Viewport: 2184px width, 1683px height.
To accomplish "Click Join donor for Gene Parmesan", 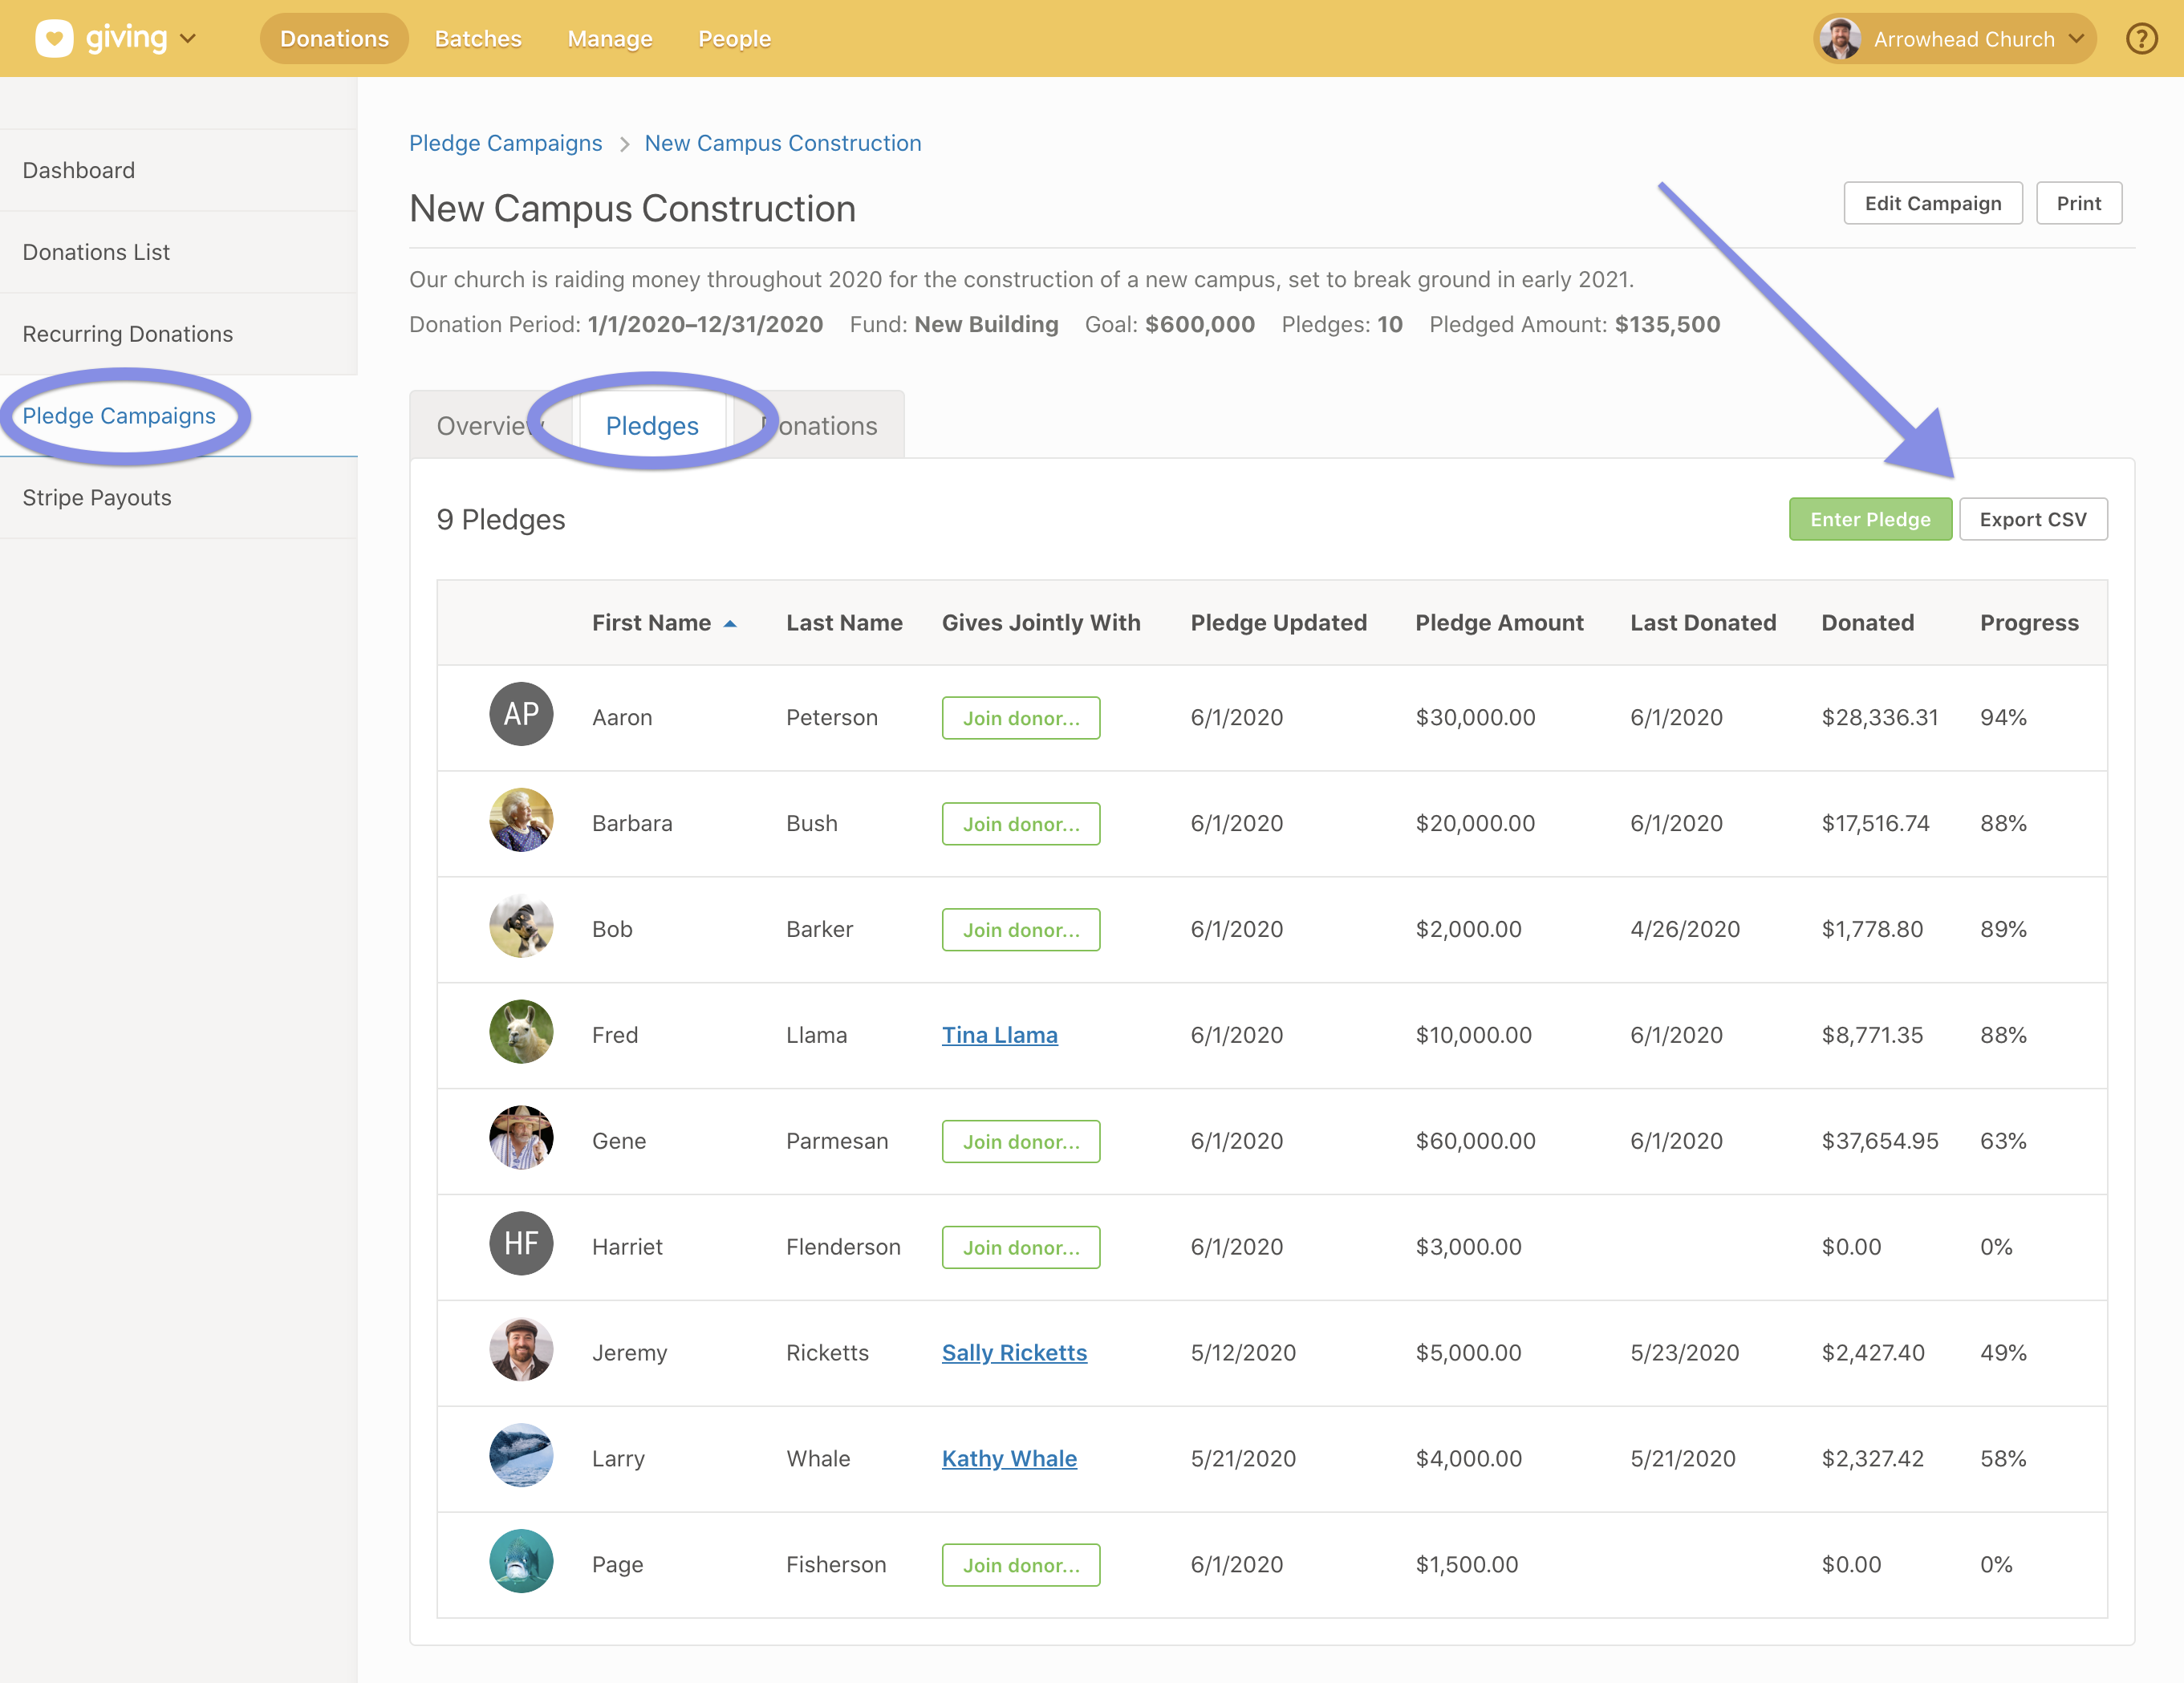I will click(1020, 1141).
